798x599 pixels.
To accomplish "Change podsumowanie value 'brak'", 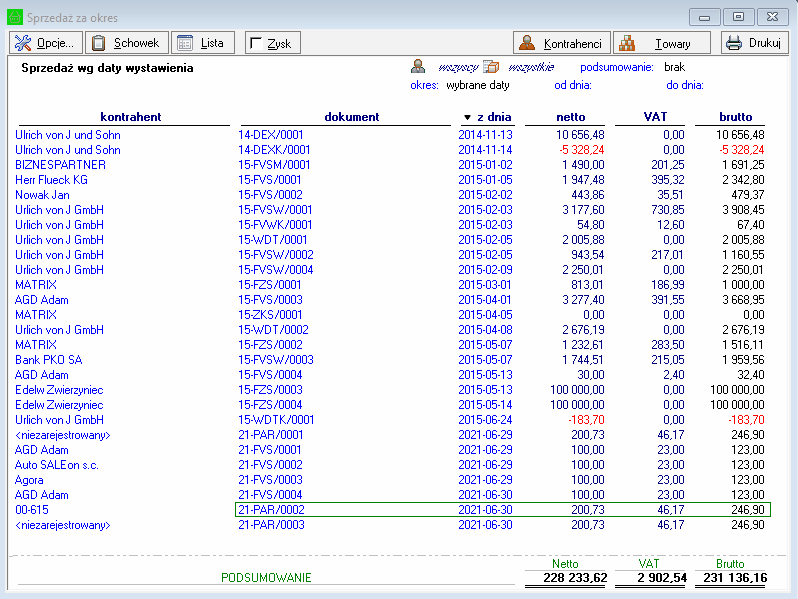I will [x=674, y=67].
